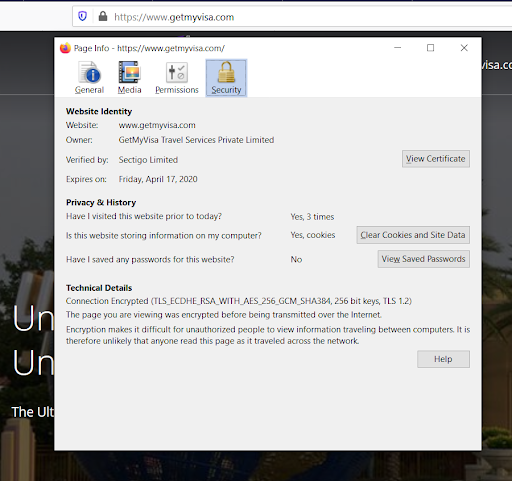Minimize the Page Info window
The height and width of the screenshot is (481, 512).
pos(397,48)
